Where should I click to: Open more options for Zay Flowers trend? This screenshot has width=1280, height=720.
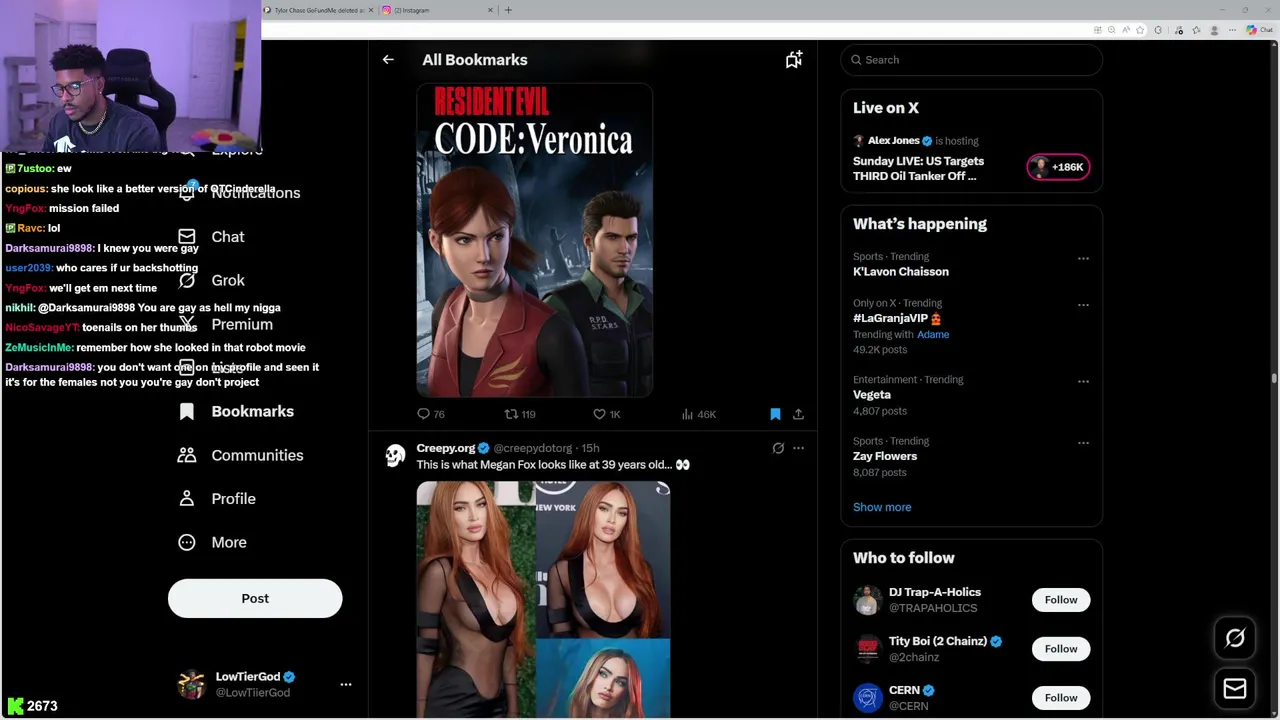[x=1083, y=442]
